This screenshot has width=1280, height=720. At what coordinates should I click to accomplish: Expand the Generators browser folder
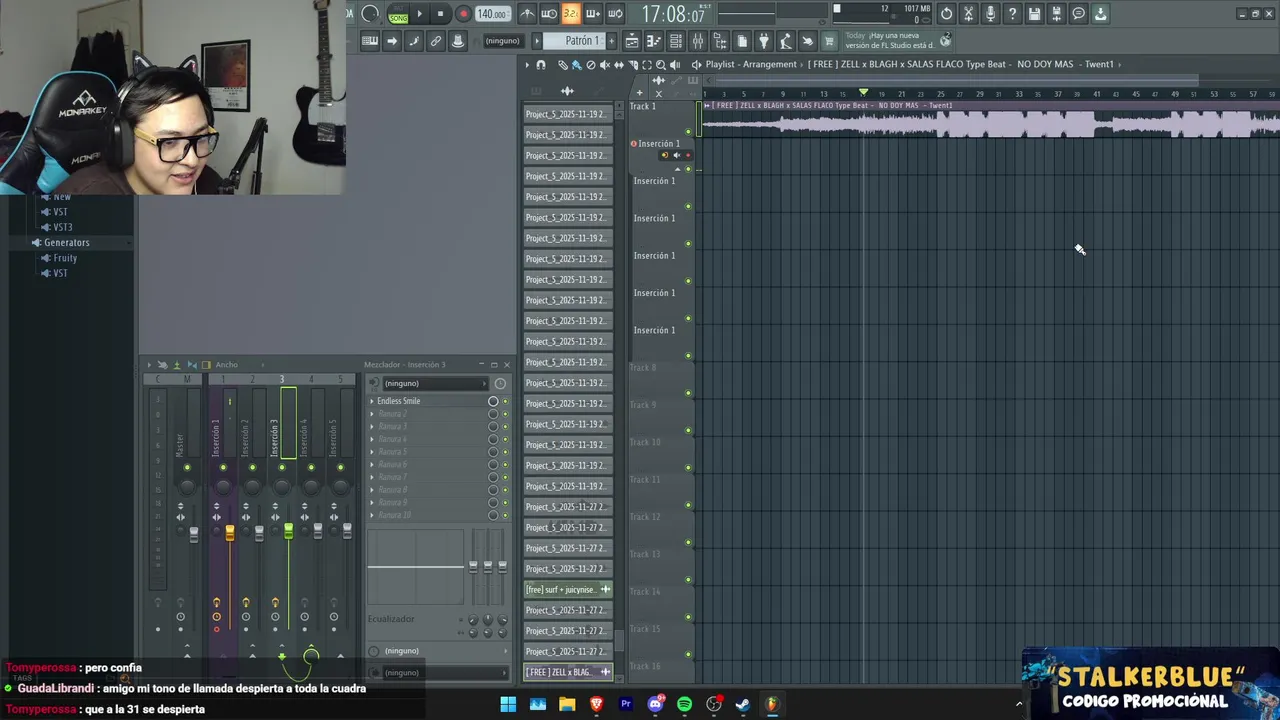click(66, 242)
